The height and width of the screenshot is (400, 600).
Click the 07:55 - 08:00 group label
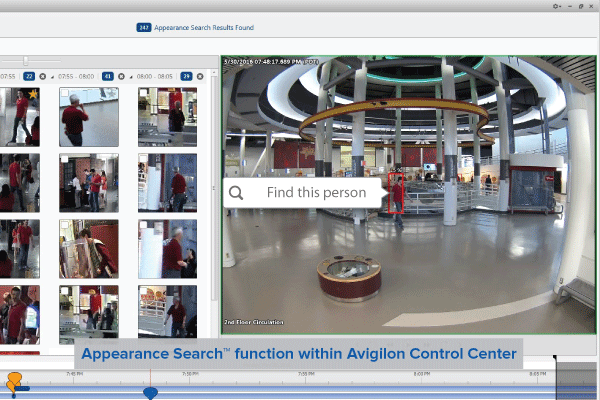pos(76,77)
